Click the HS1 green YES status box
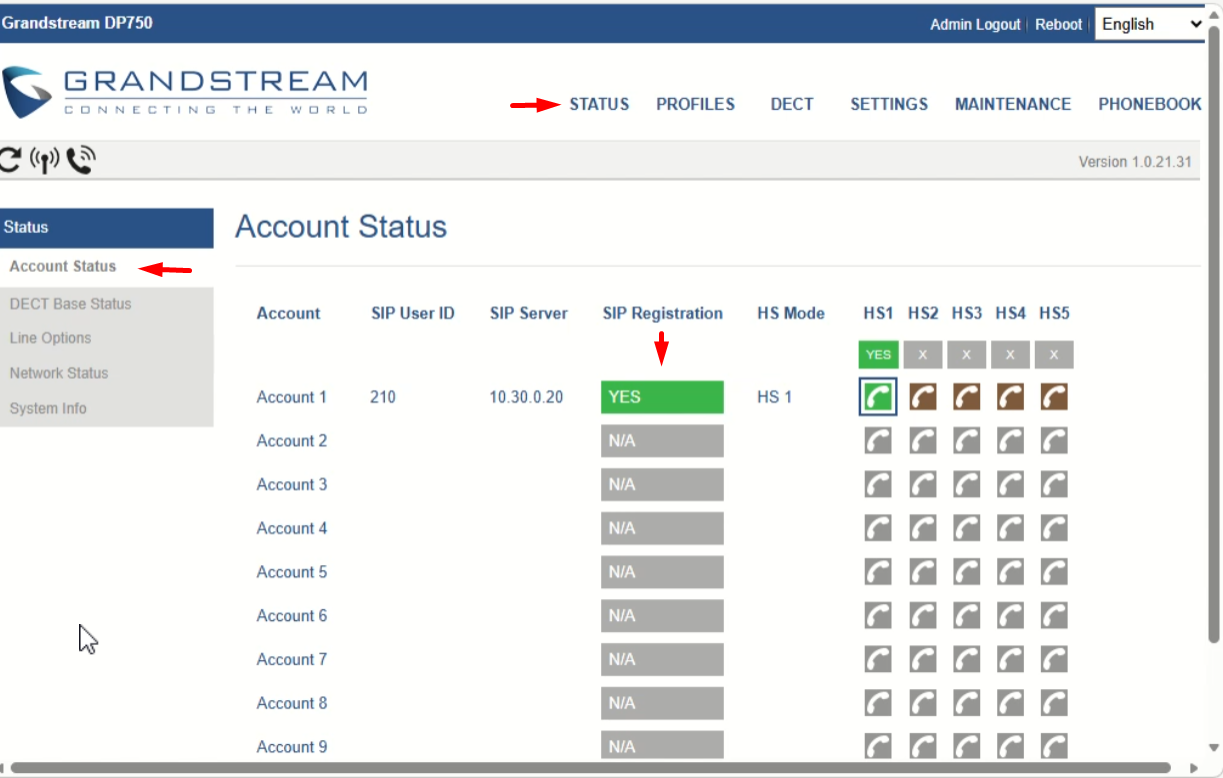This screenshot has width=1223, height=778. [x=878, y=355]
